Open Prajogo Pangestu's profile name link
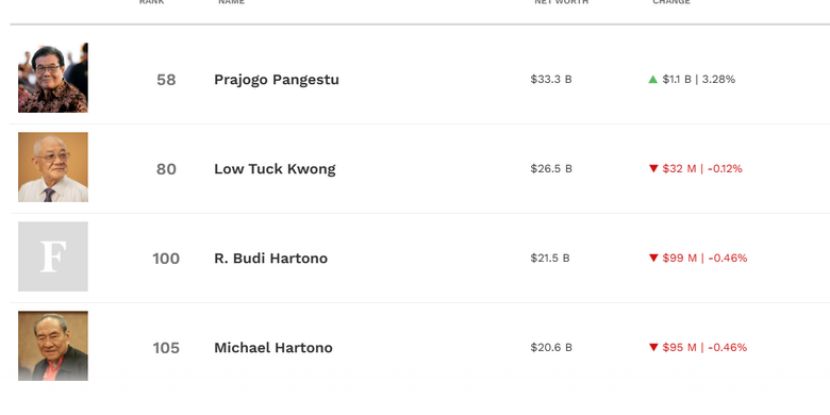The height and width of the screenshot is (415, 830). point(276,80)
